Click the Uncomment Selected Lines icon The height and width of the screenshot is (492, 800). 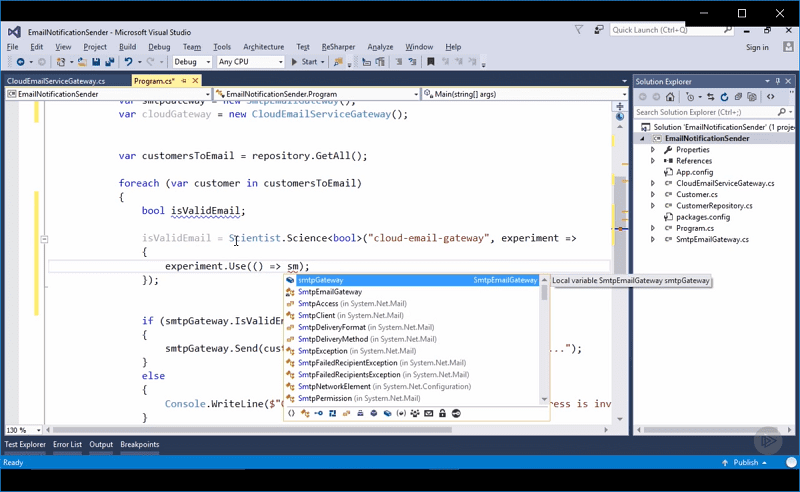pyautogui.click(x=412, y=62)
